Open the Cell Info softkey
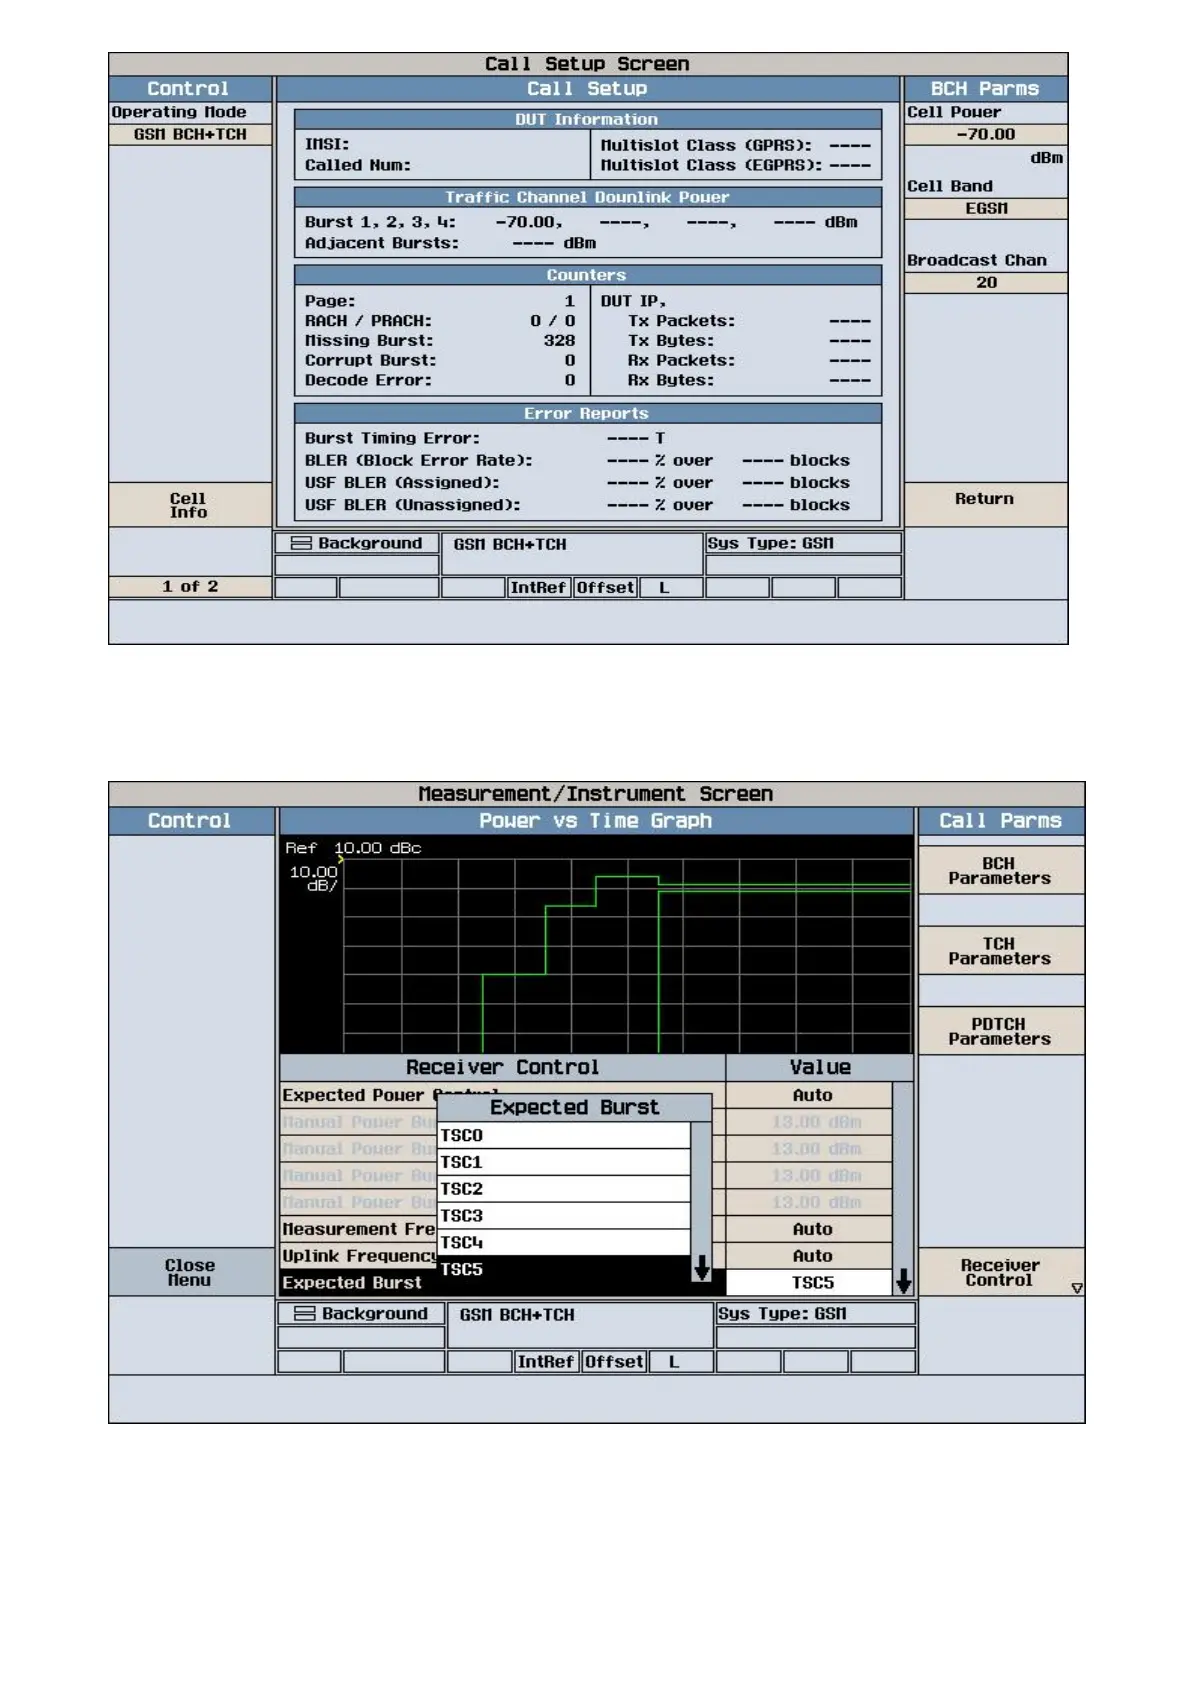Image resolution: width=1190 pixels, height=1684 pixels. (189, 505)
